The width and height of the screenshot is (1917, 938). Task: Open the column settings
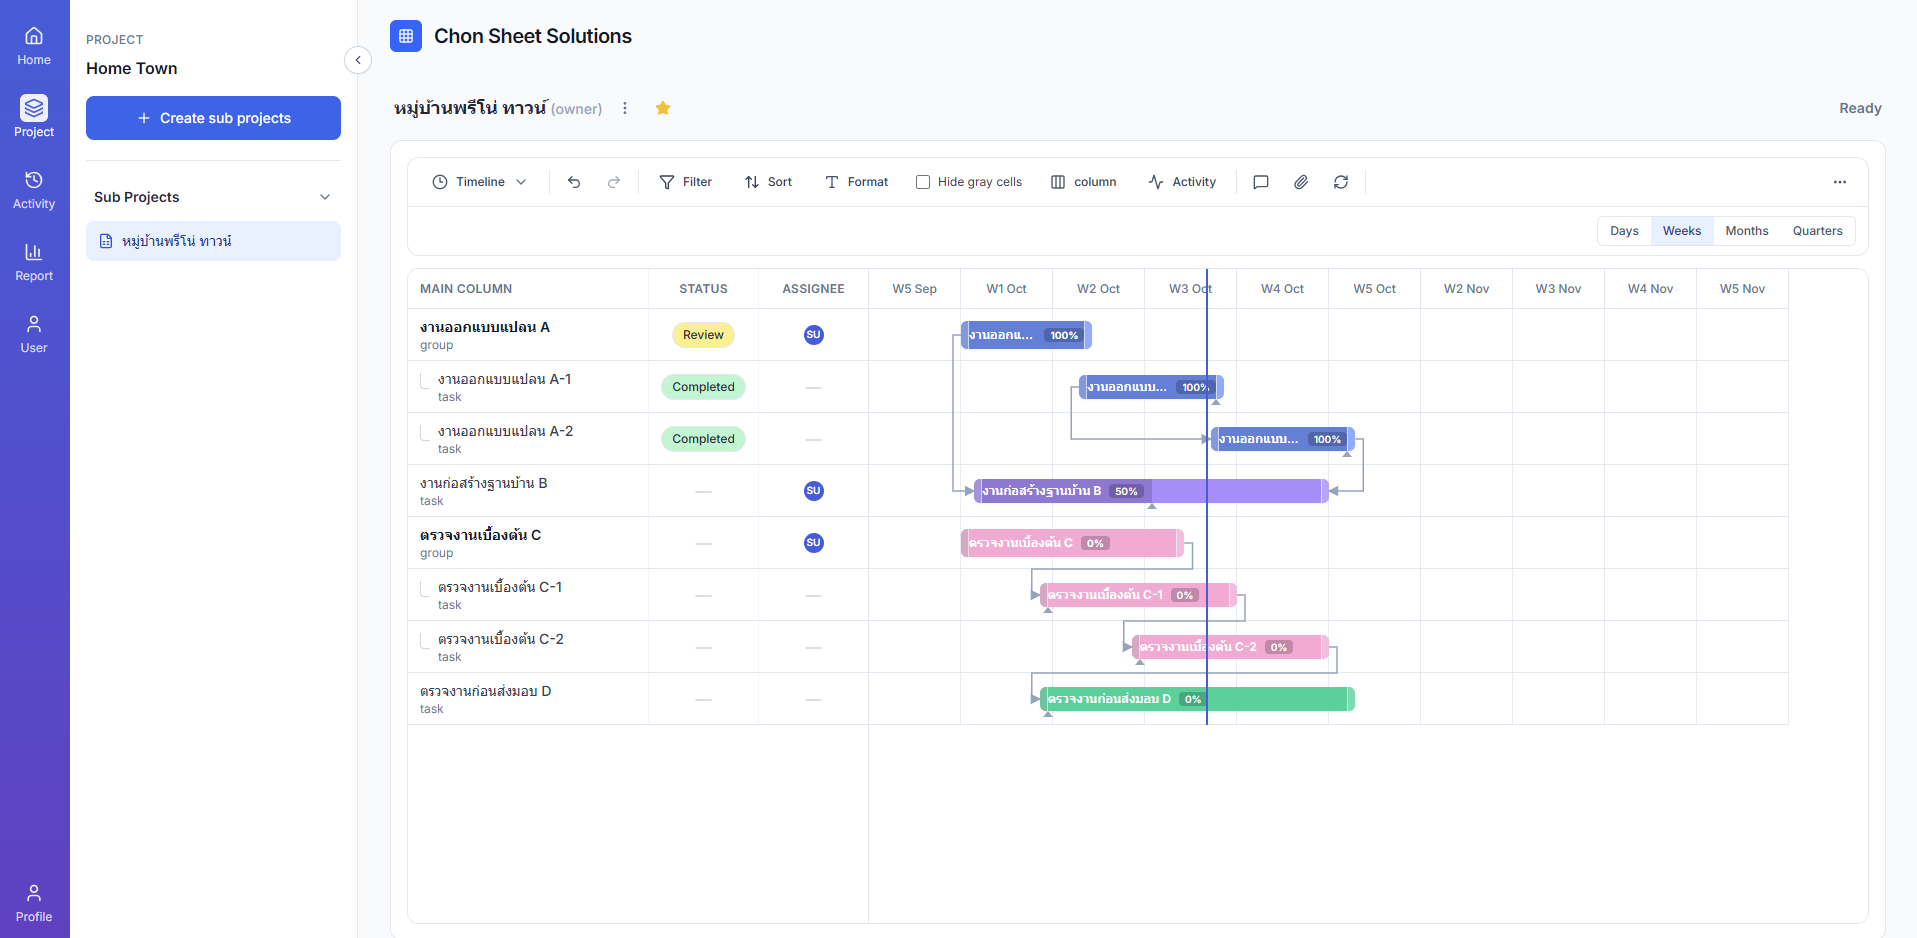point(1084,182)
